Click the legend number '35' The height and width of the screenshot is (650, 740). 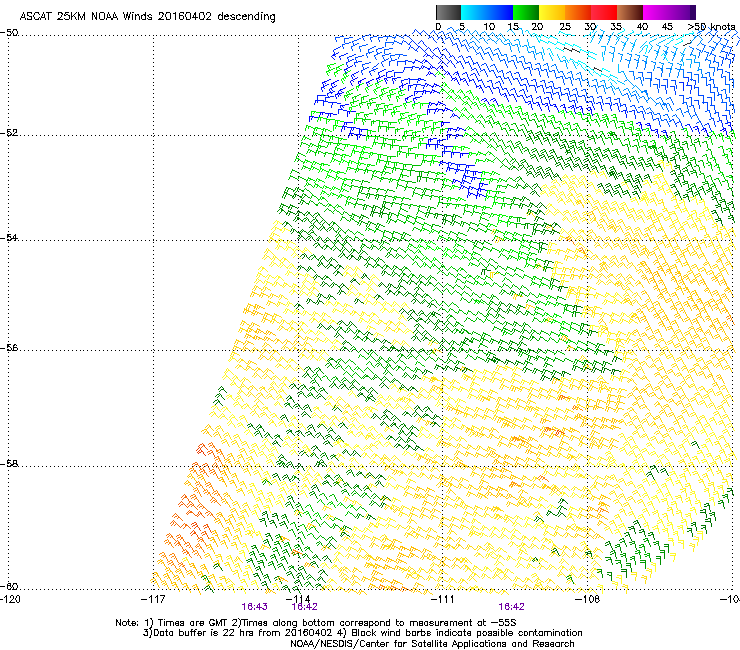click(616, 27)
